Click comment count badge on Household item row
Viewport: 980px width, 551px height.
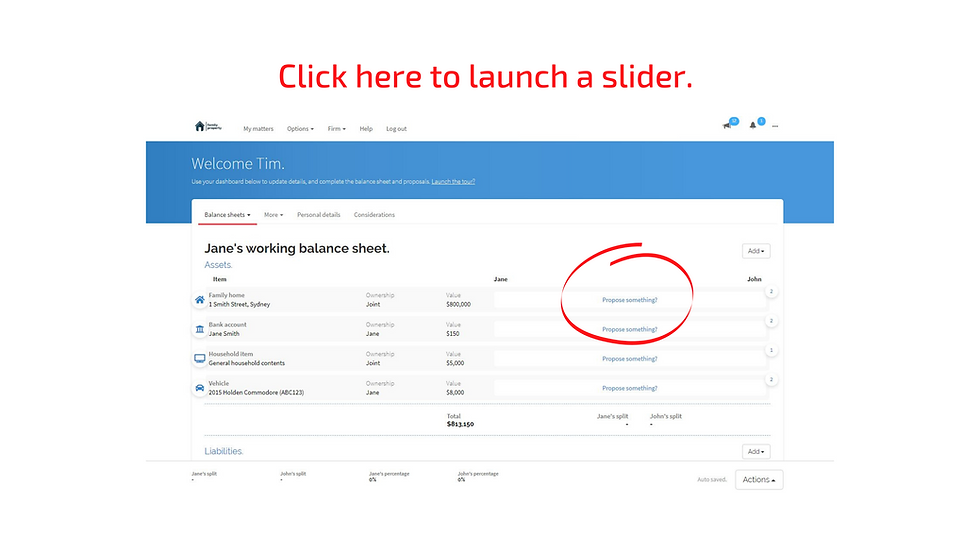[x=771, y=350]
